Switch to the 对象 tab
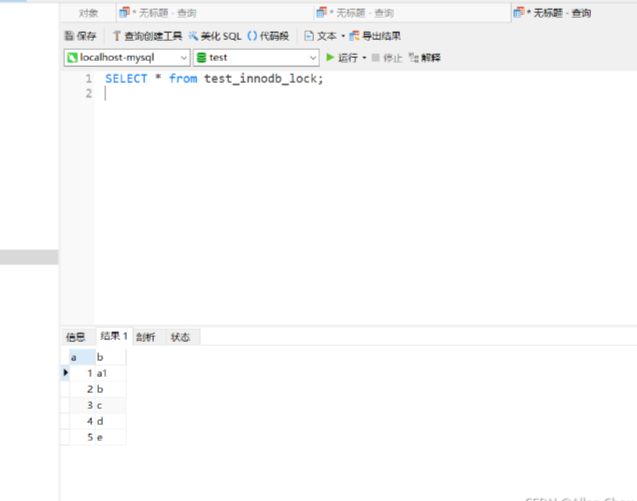637x501 pixels. coord(88,13)
